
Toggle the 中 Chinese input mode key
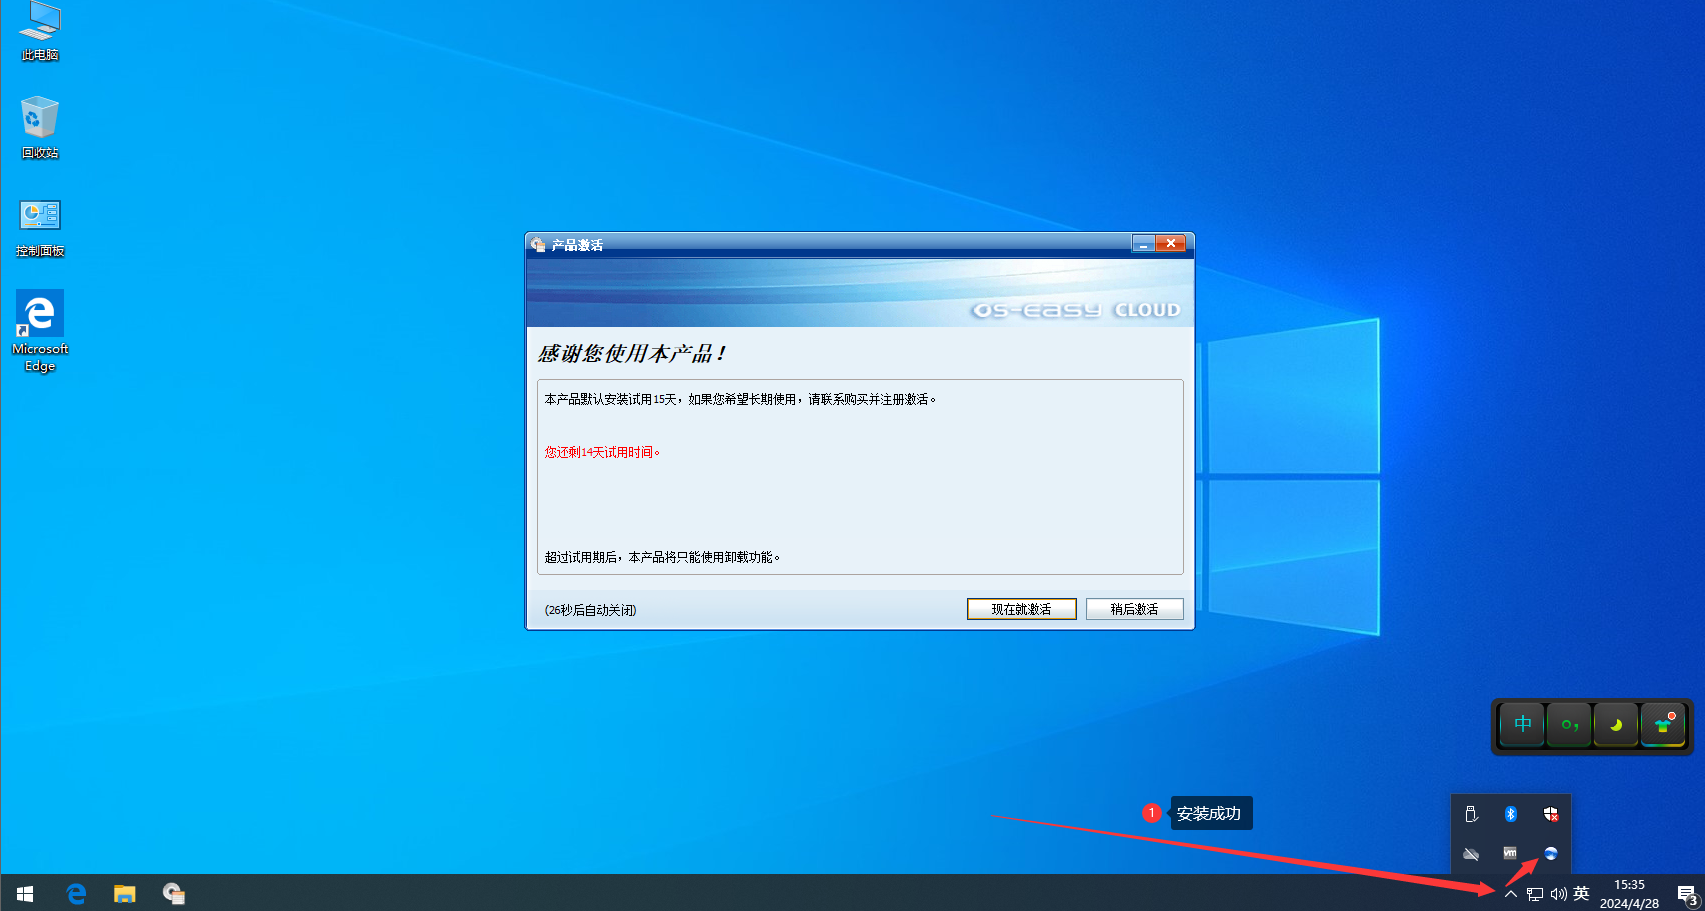[x=1522, y=724]
